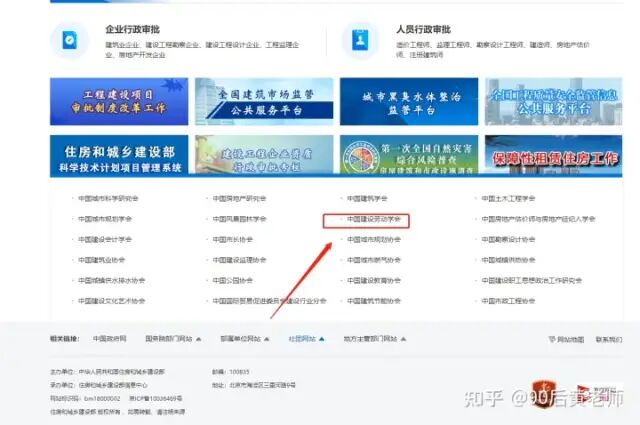
Task: Open the 中国建设劳动学会 link
Action: click(374, 219)
